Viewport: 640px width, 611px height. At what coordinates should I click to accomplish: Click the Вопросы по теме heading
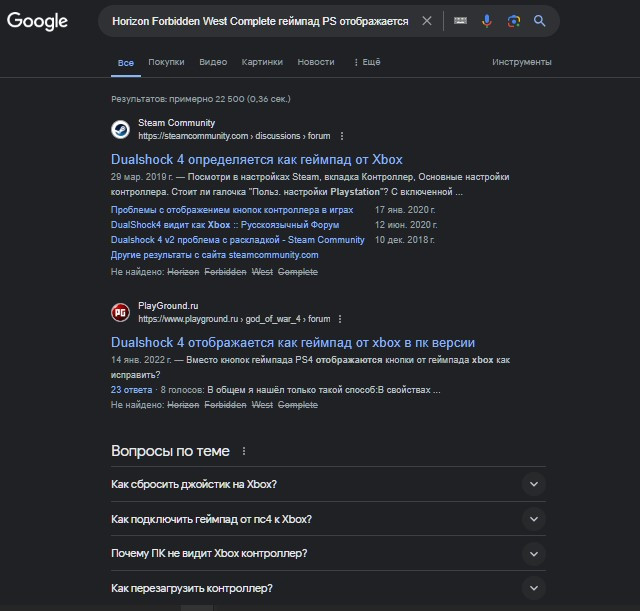pos(170,451)
